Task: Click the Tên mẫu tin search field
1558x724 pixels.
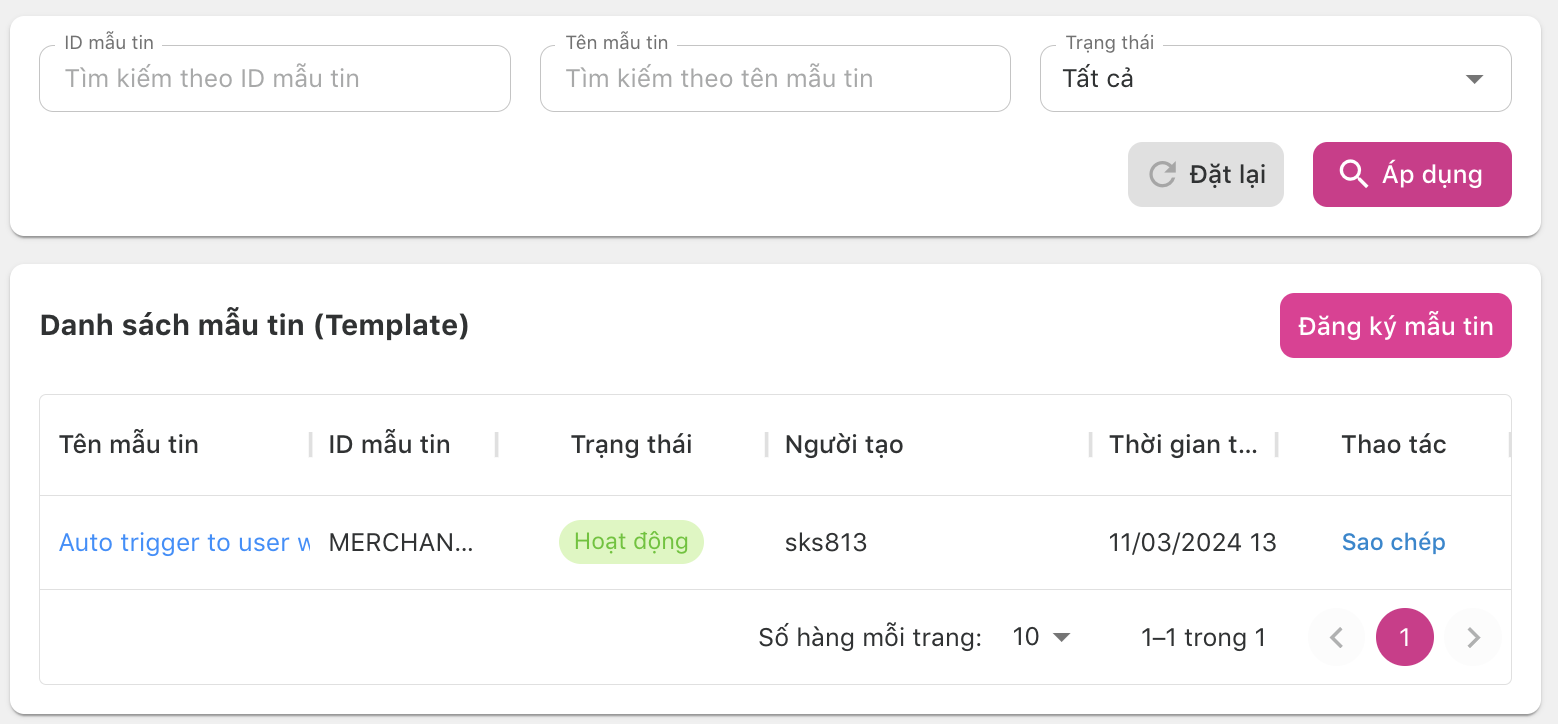Action: (775, 78)
